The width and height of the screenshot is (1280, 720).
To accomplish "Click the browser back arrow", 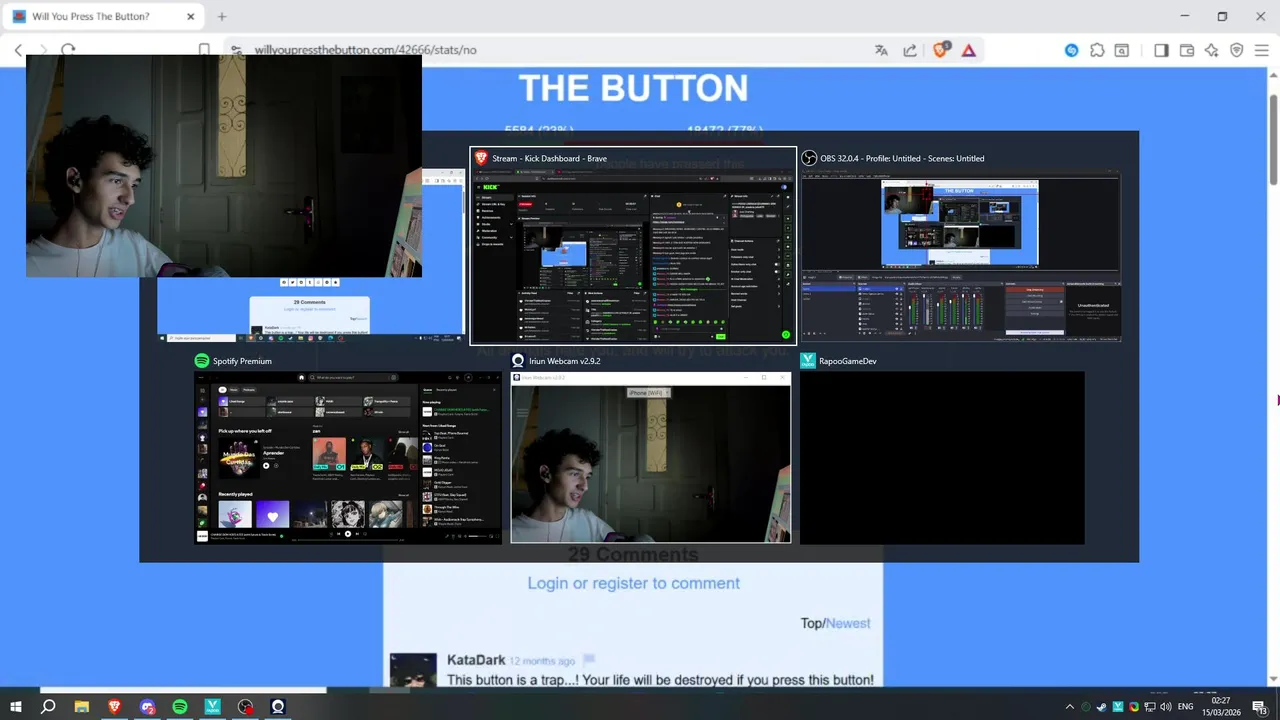I will pyautogui.click(x=18, y=50).
